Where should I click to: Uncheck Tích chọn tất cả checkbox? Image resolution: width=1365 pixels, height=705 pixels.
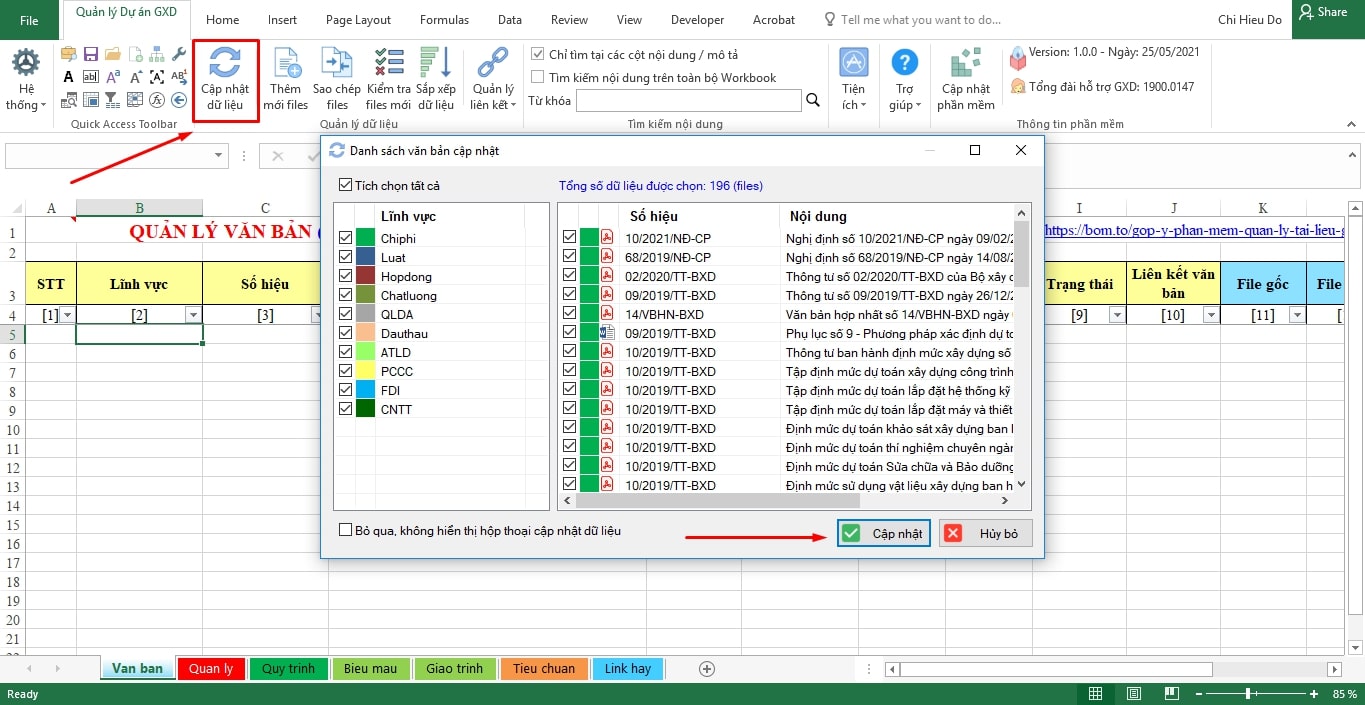click(346, 185)
